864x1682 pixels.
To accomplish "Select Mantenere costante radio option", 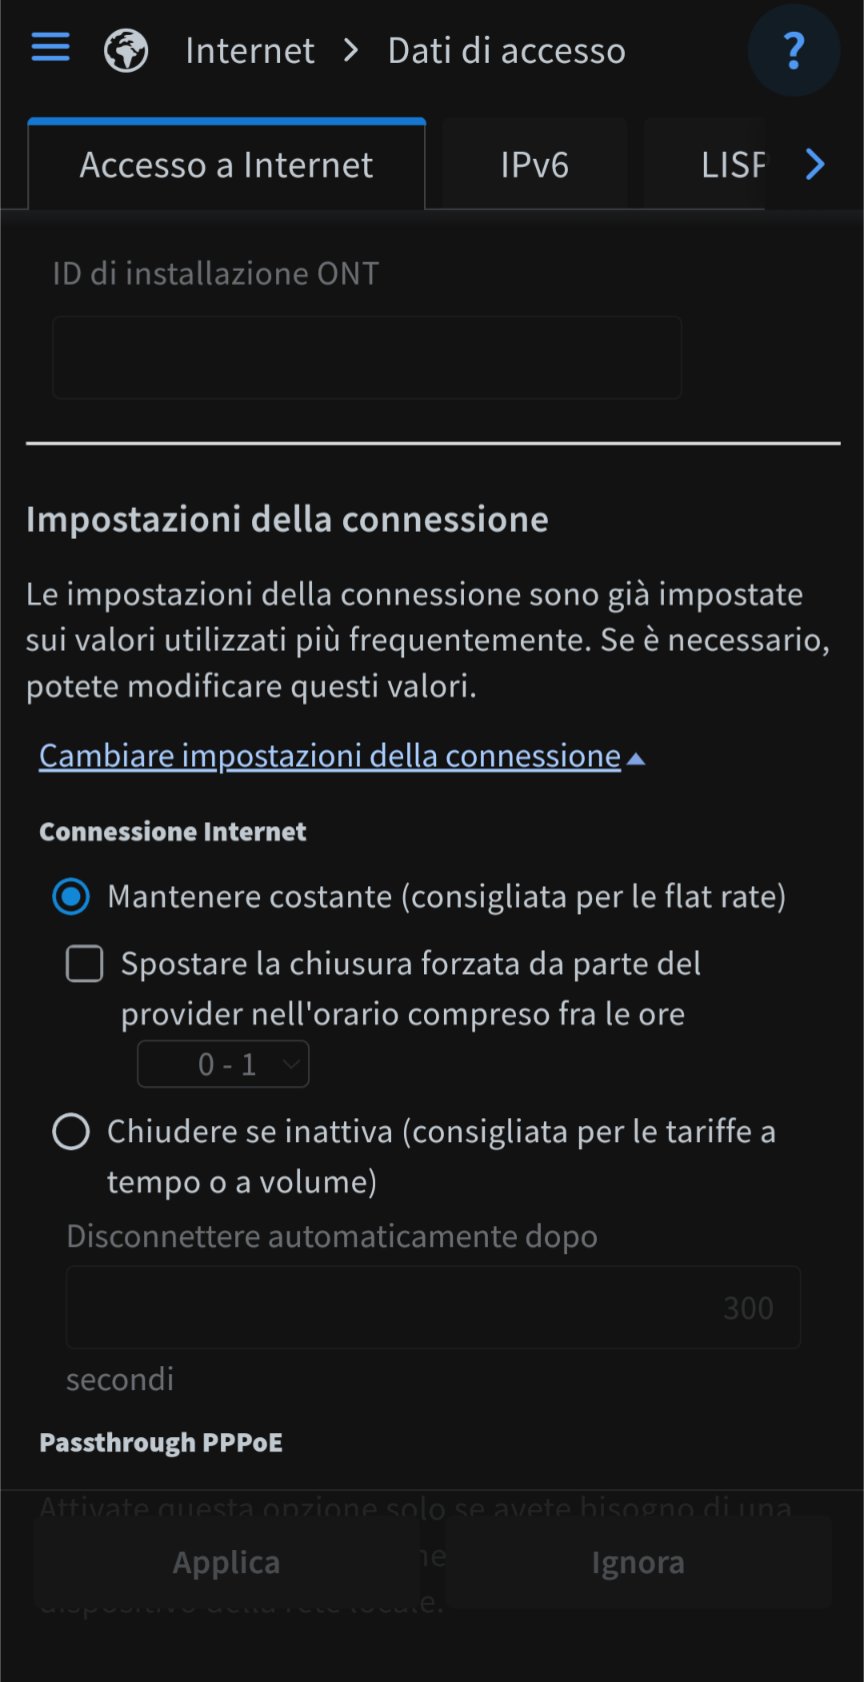I will tap(71, 896).
